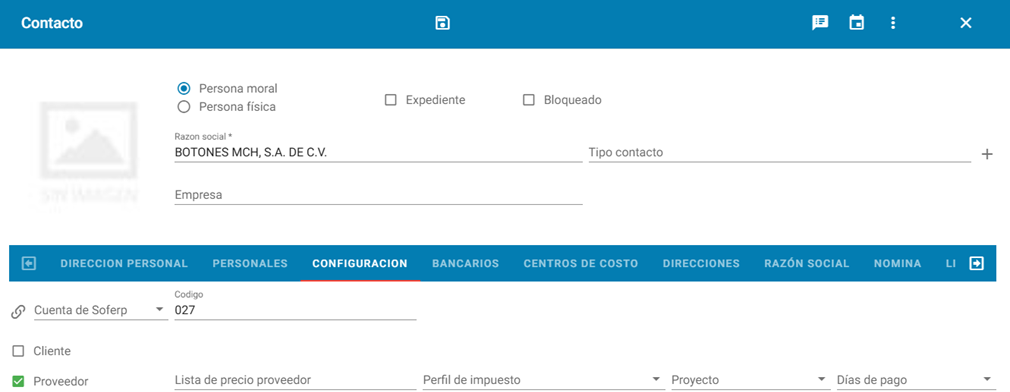This screenshot has height=392, width=1010.
Task: Switch to the Nomina tab
Action: tap(897, 263)
